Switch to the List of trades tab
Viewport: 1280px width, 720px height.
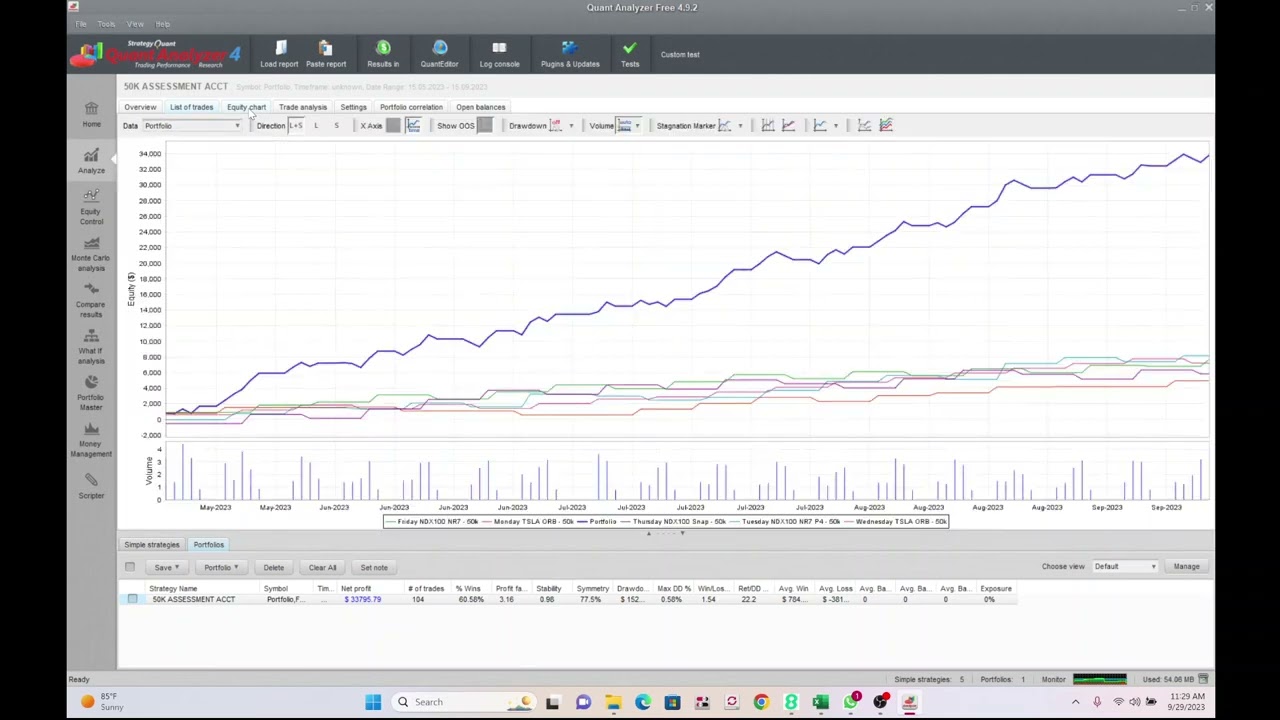point(191,107)
